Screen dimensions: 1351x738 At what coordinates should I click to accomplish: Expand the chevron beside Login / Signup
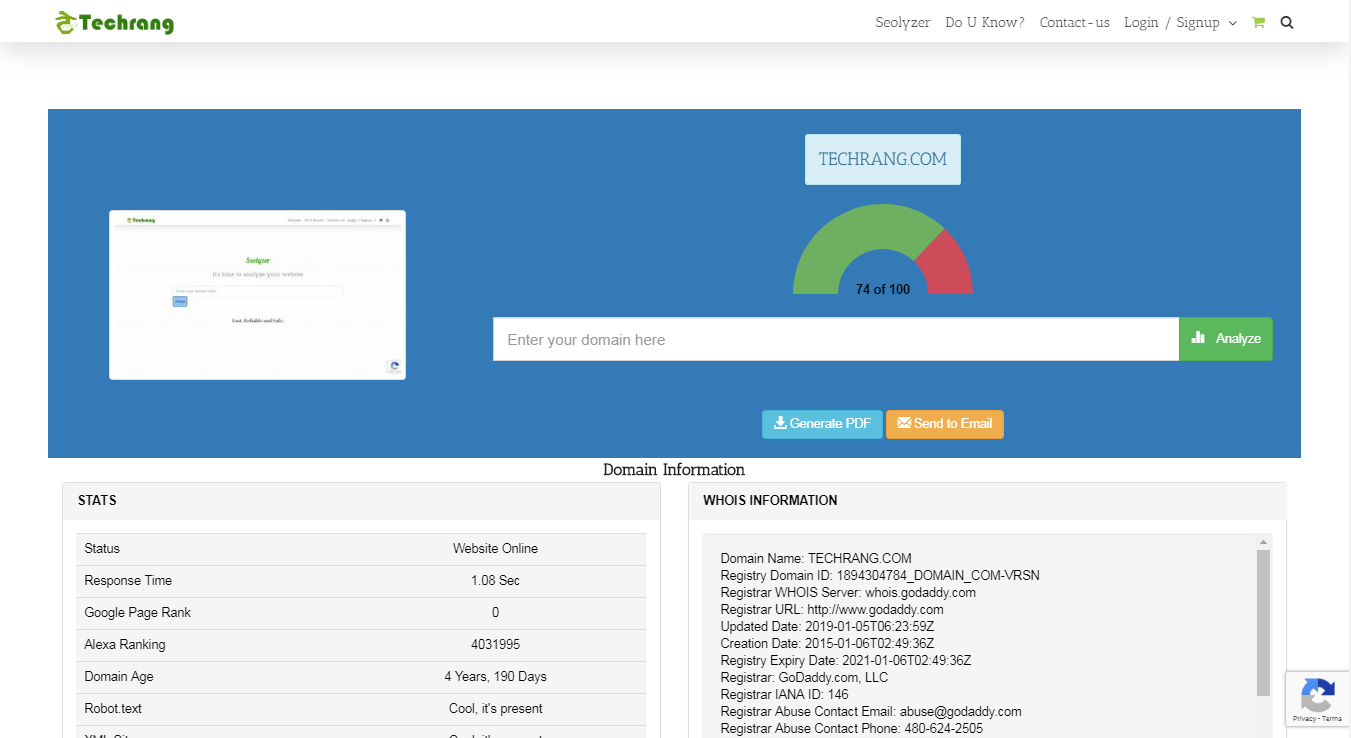tap(1232, 23)
